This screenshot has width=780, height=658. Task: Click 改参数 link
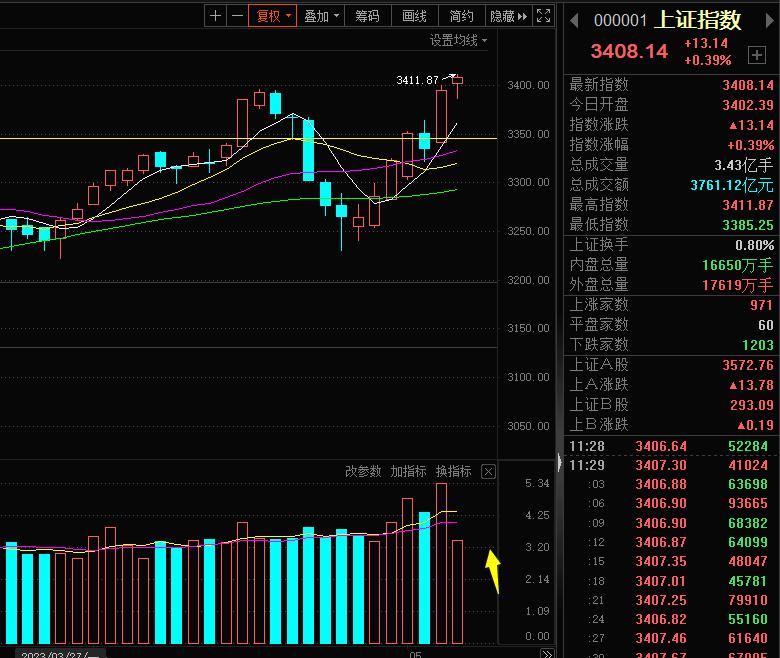tap(363, 471)
